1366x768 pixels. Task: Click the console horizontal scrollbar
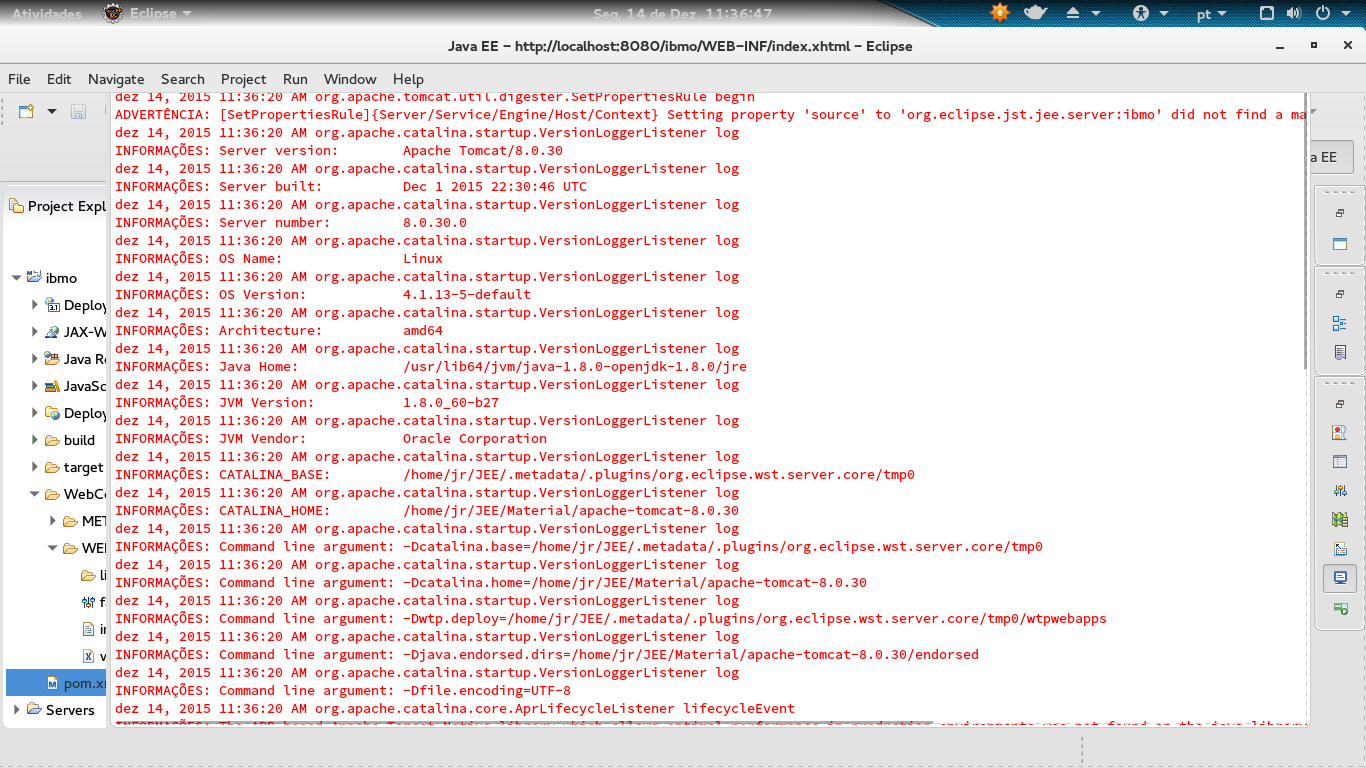523,722
